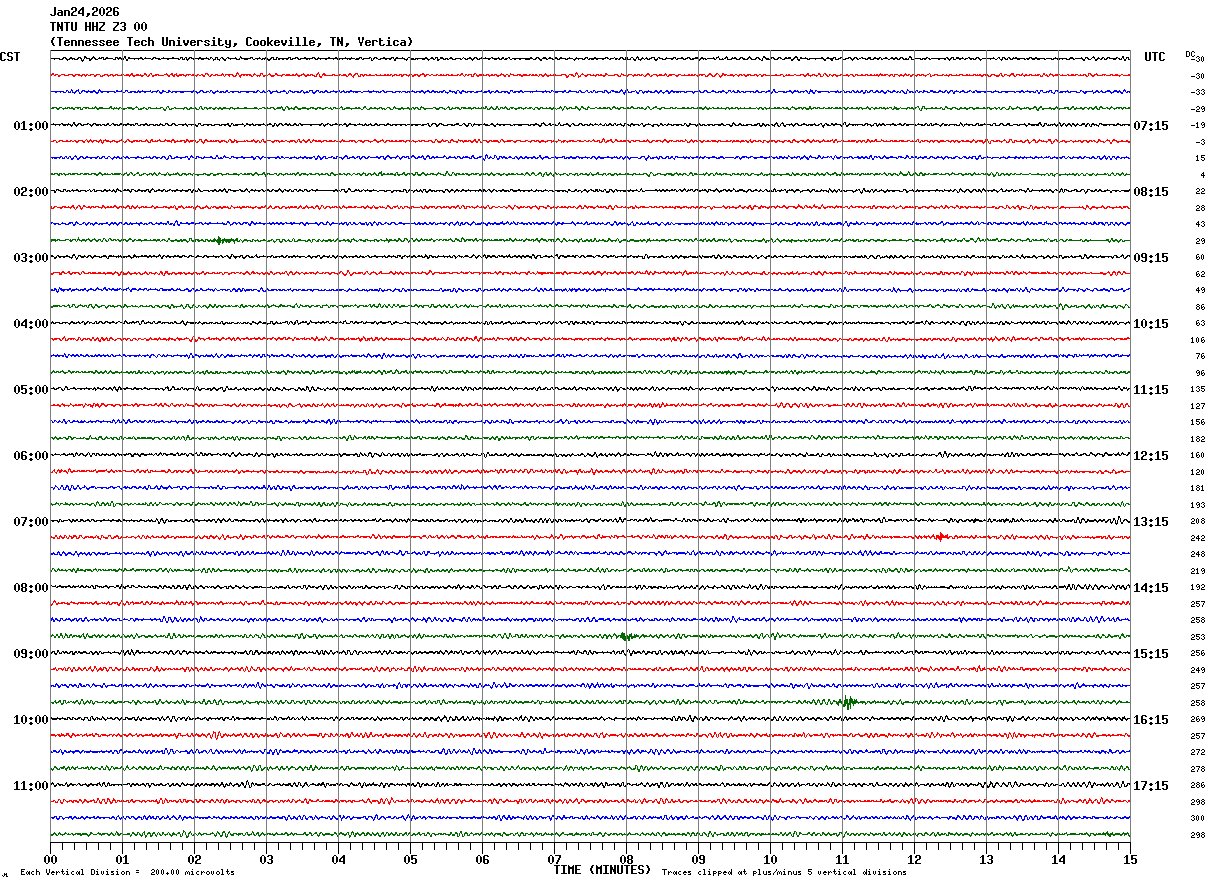Click the 09:15 UTC time label
The width and height of the screenshot is (1210, 886).
click(x=1151, y=258)
